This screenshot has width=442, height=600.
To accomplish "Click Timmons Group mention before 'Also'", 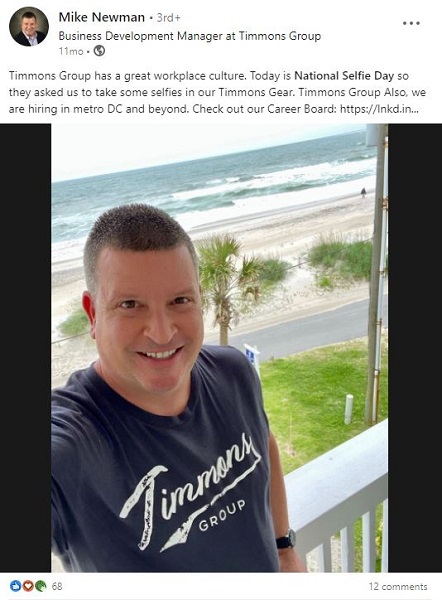I will coord(341,93).
